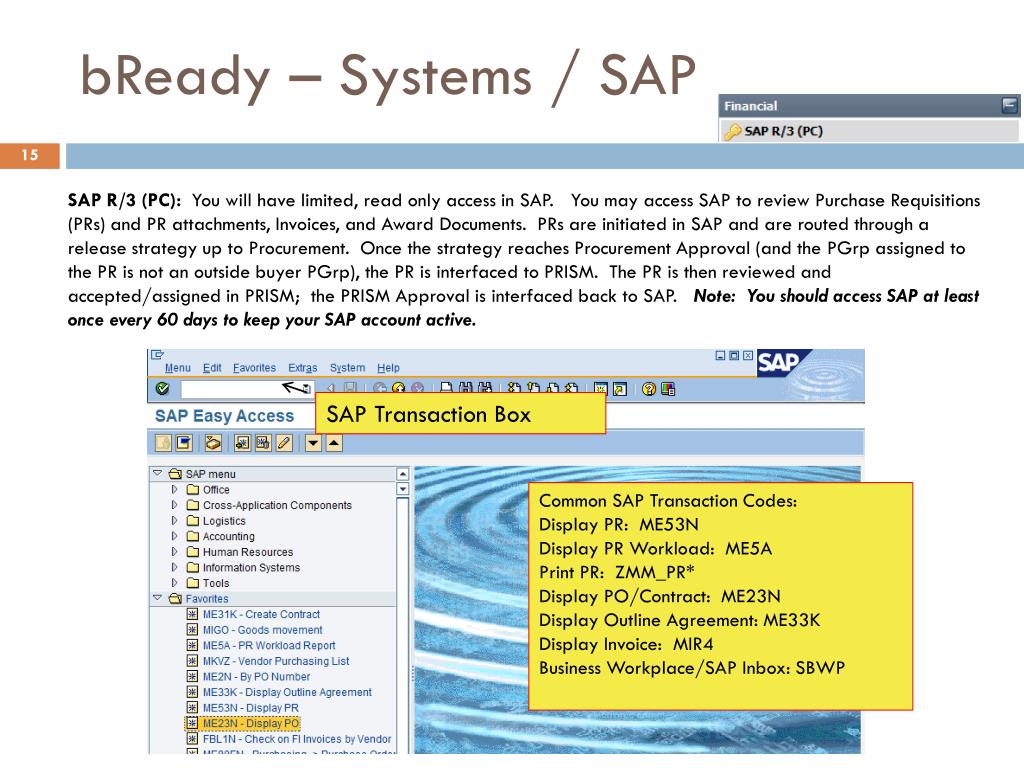Viewport: 1024px width, 768px height.
Task: Select FBL1N - Check on FI Invoices favorite
Action: click(x=296, y=739)
